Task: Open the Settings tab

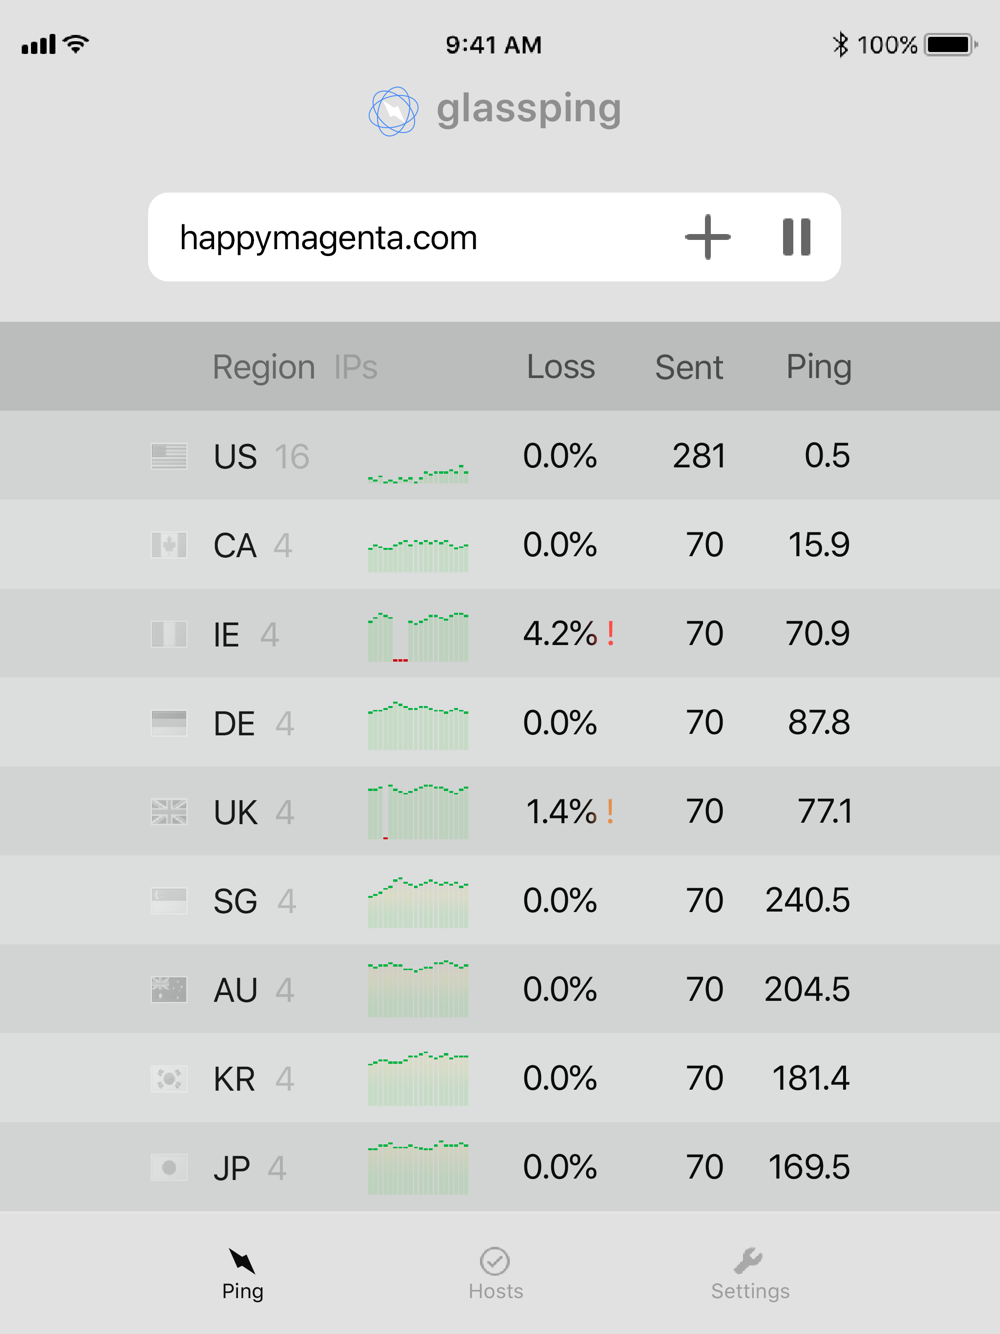Action: click(750, 1274)
